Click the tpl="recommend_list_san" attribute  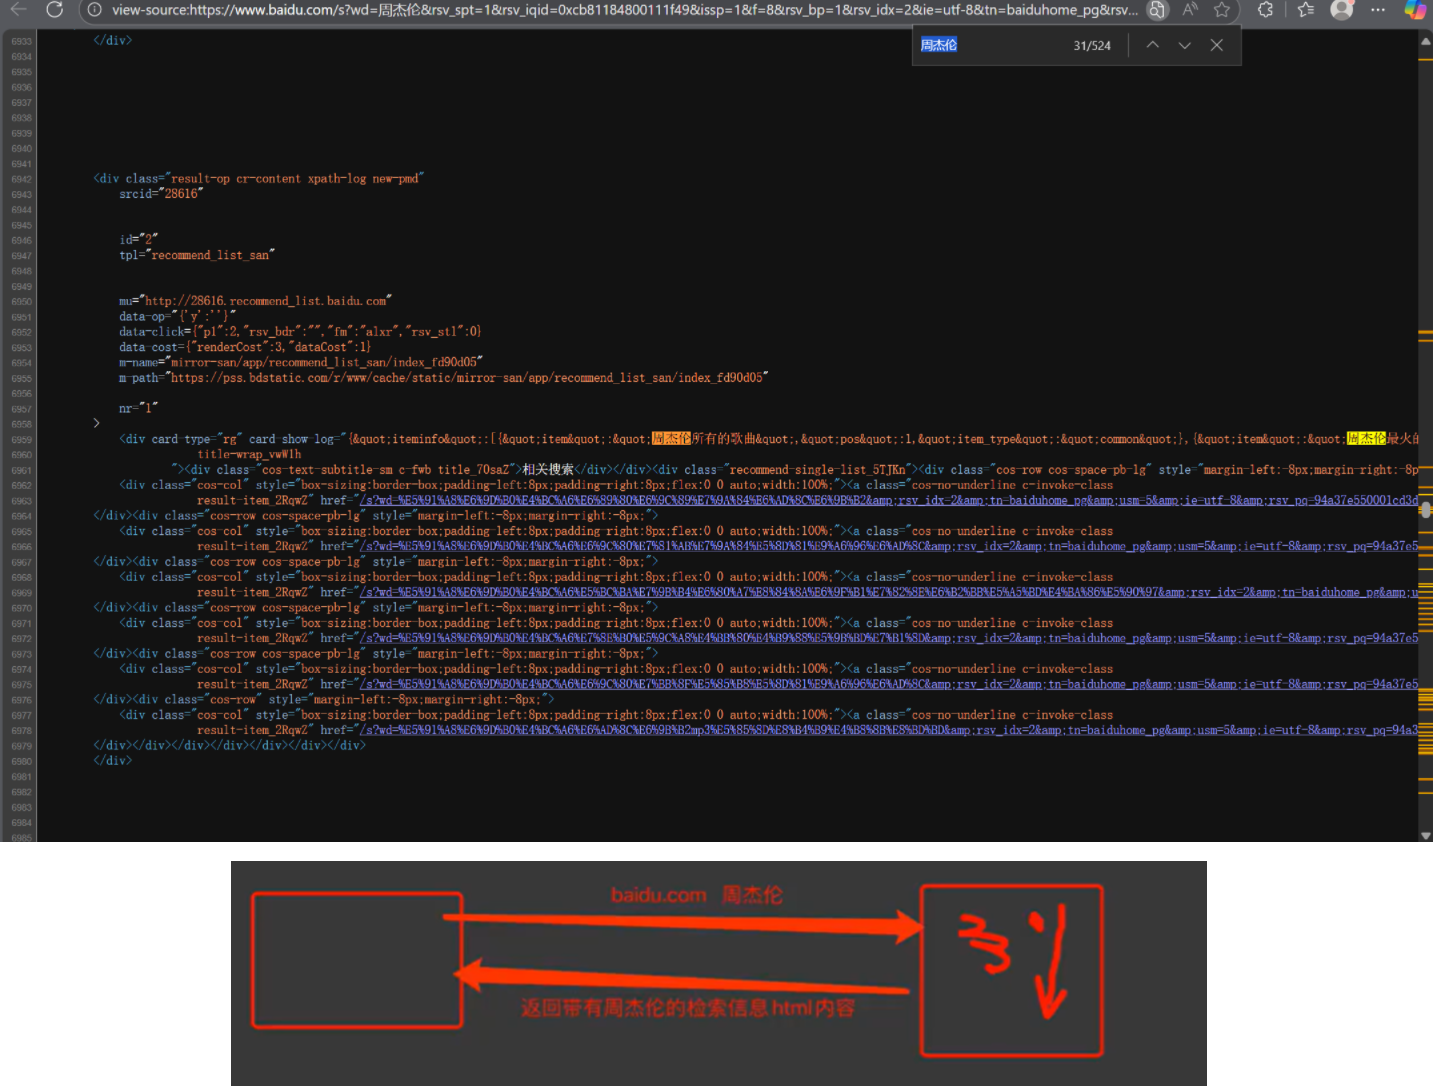[x=197, y=256]
